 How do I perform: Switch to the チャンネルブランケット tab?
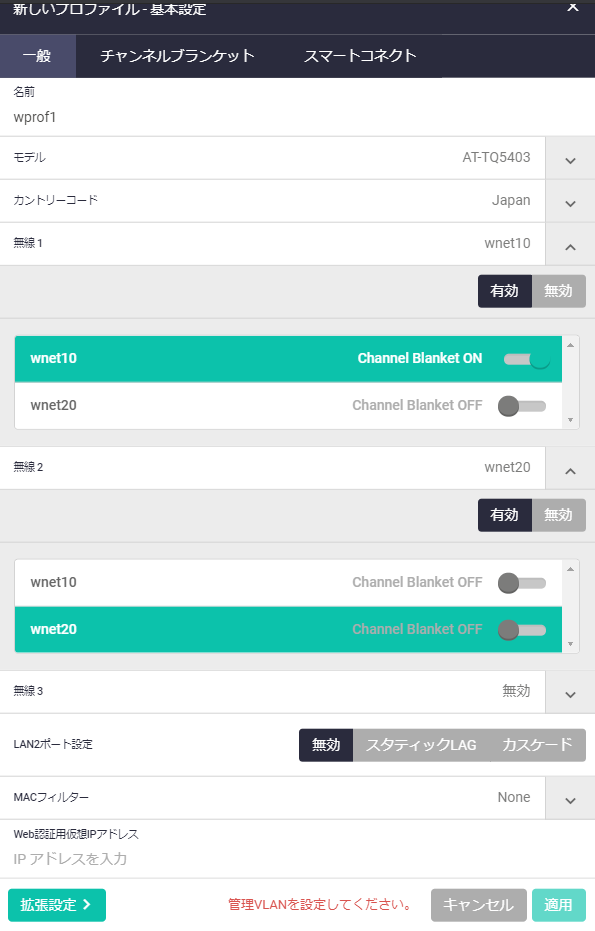(177, 56)
